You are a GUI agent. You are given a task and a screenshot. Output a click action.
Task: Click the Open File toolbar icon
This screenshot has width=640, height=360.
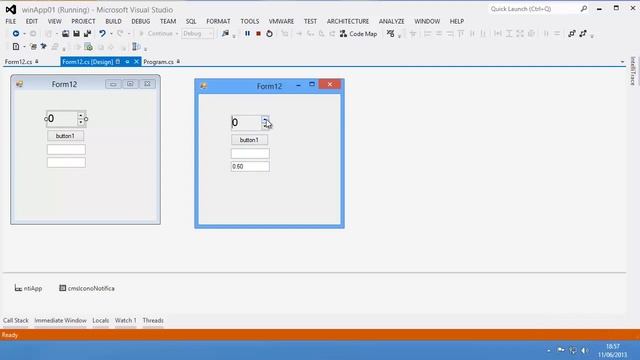tap(65, 34)
